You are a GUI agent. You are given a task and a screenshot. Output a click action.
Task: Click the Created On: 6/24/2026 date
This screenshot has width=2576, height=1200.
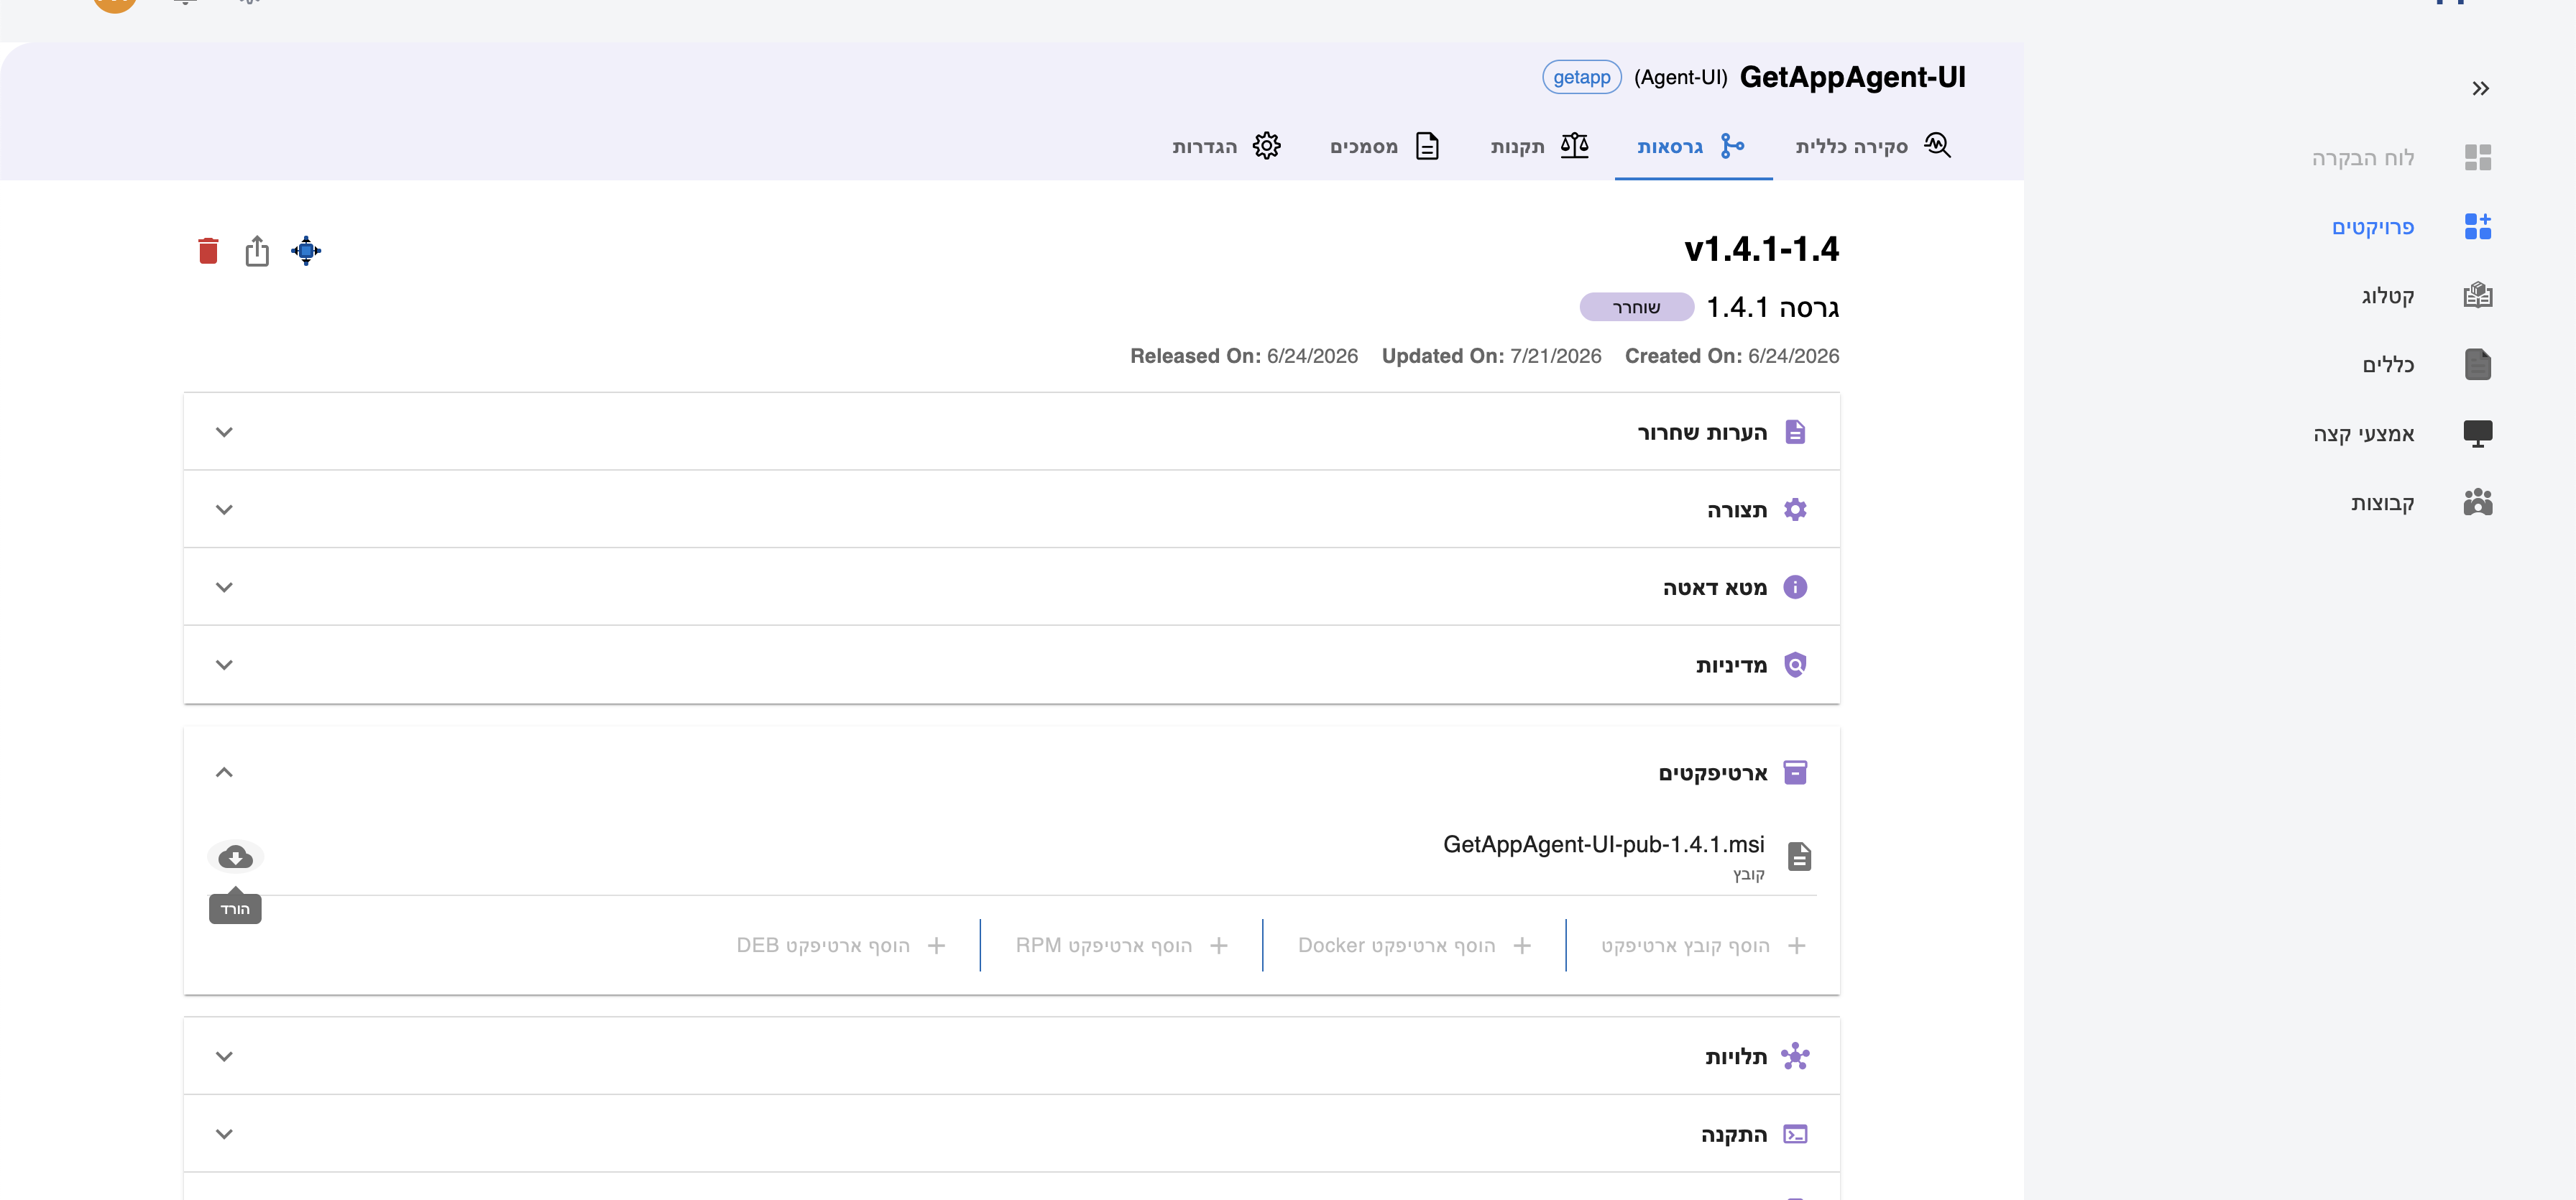coord(1732,356)
